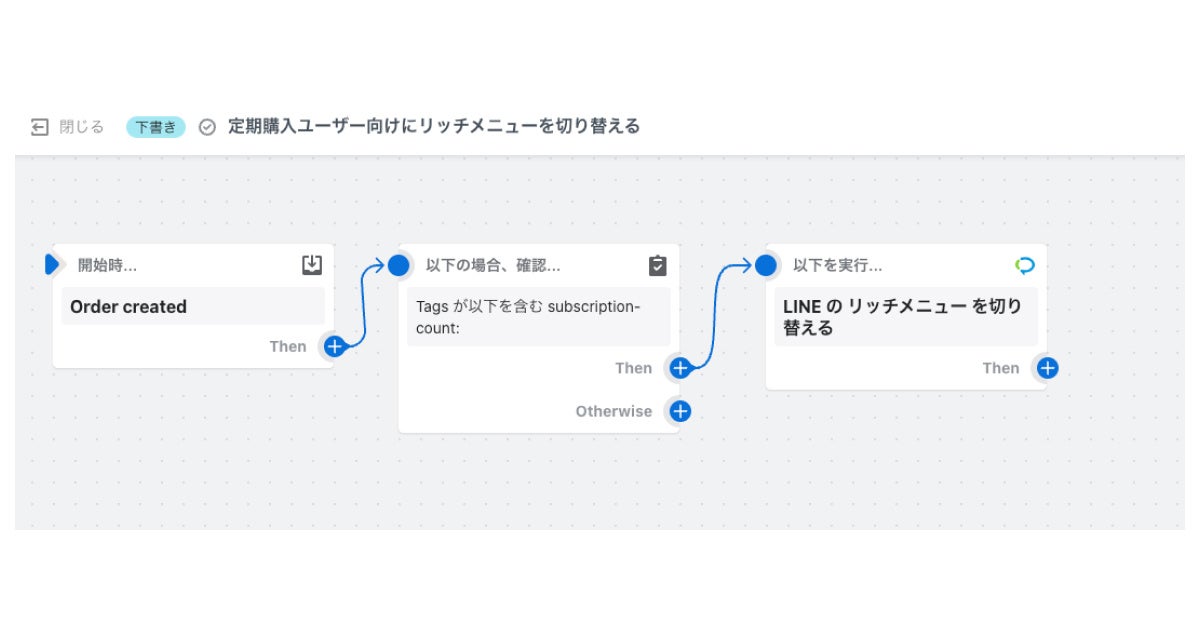Image resolution: width=1200 pixels, height=630 pixels.
Task: Click the blue connector dot on the LINE action node
Action: [x=765, y=265]
